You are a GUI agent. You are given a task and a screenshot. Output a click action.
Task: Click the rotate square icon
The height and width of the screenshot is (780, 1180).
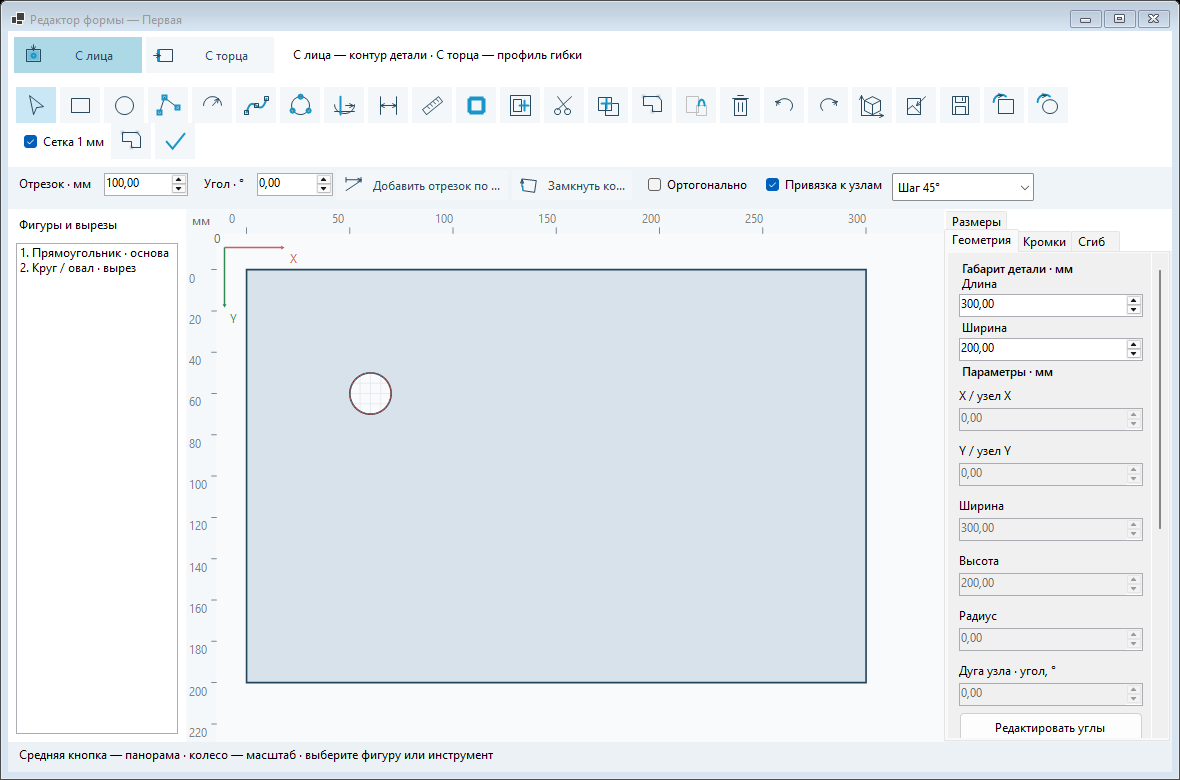1004,105
